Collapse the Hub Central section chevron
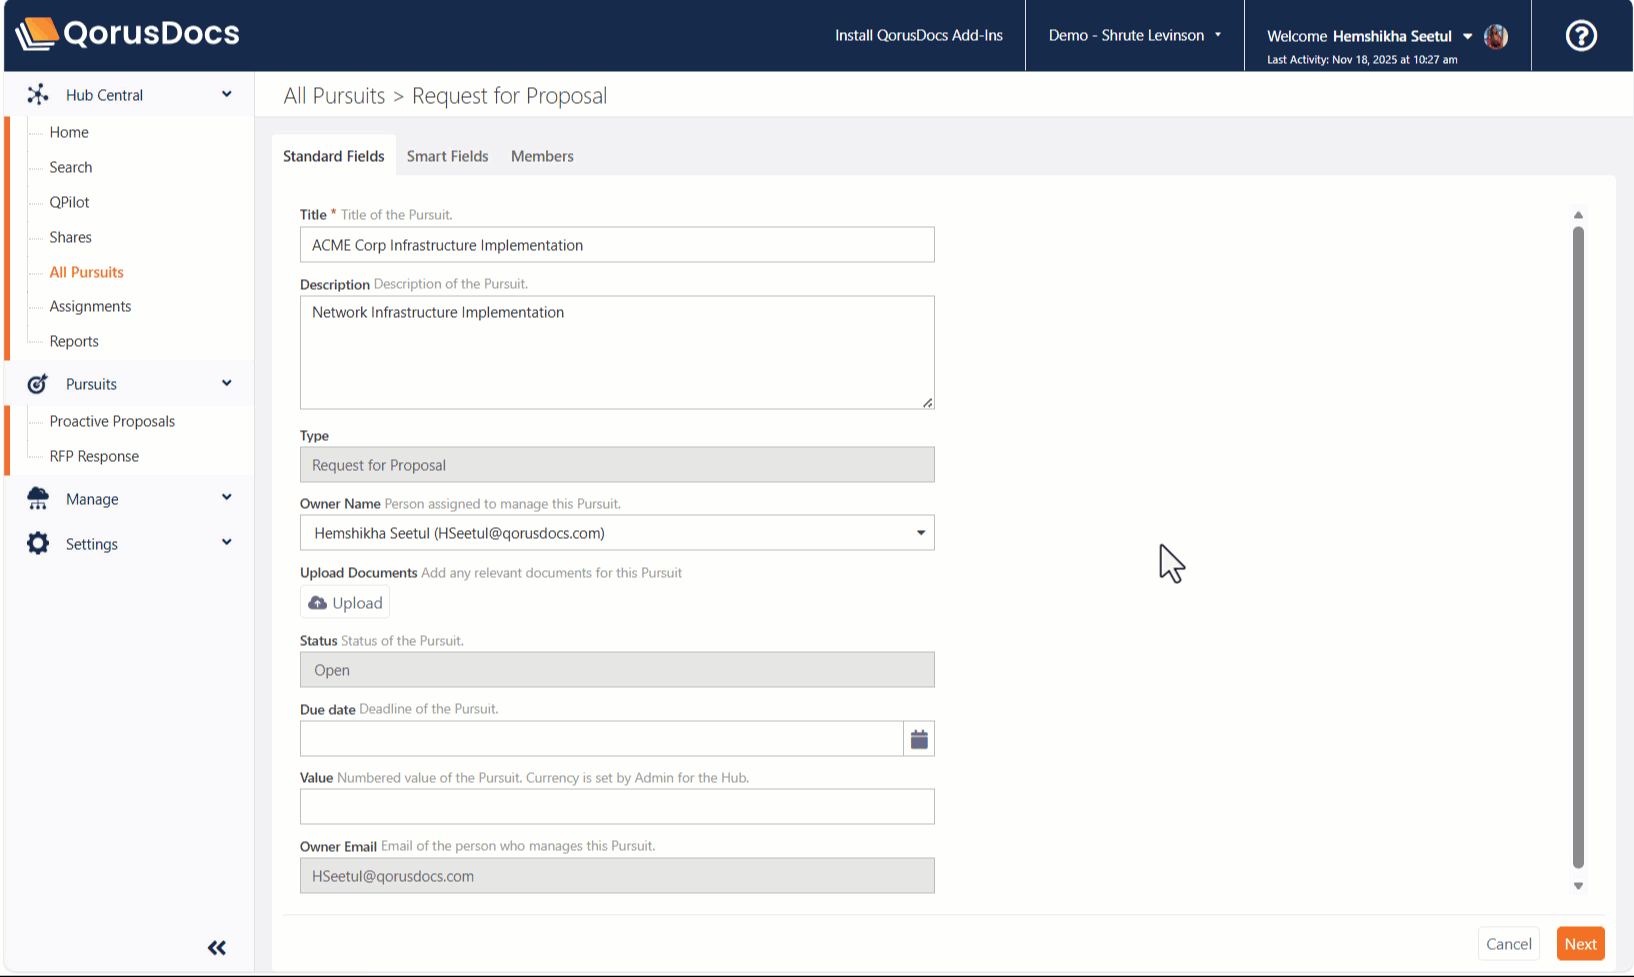 coord(227,94)
